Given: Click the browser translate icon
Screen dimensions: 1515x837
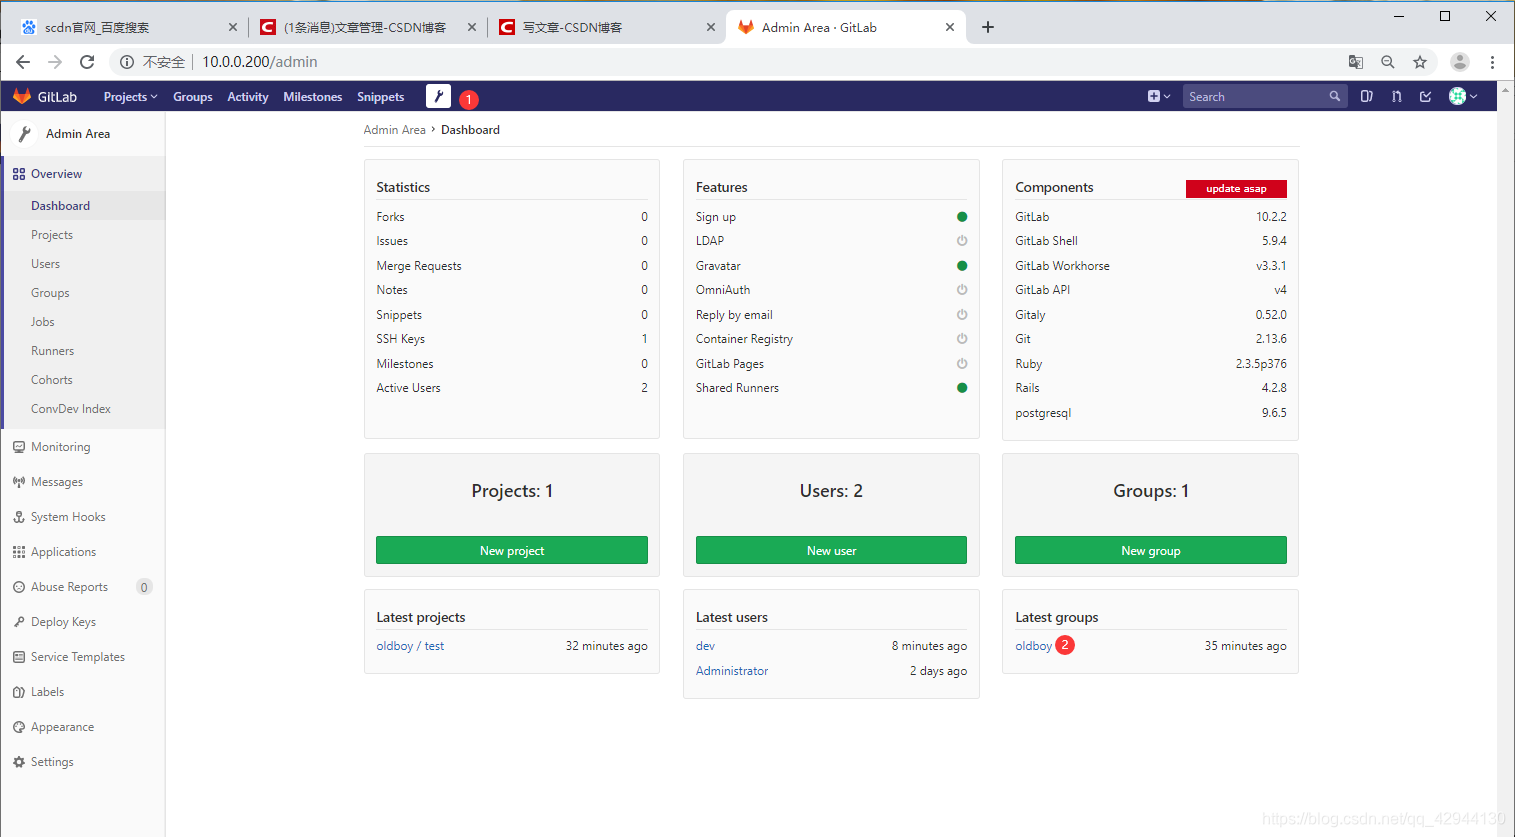Looking at the screenshot, I should tap(1356, 62).
